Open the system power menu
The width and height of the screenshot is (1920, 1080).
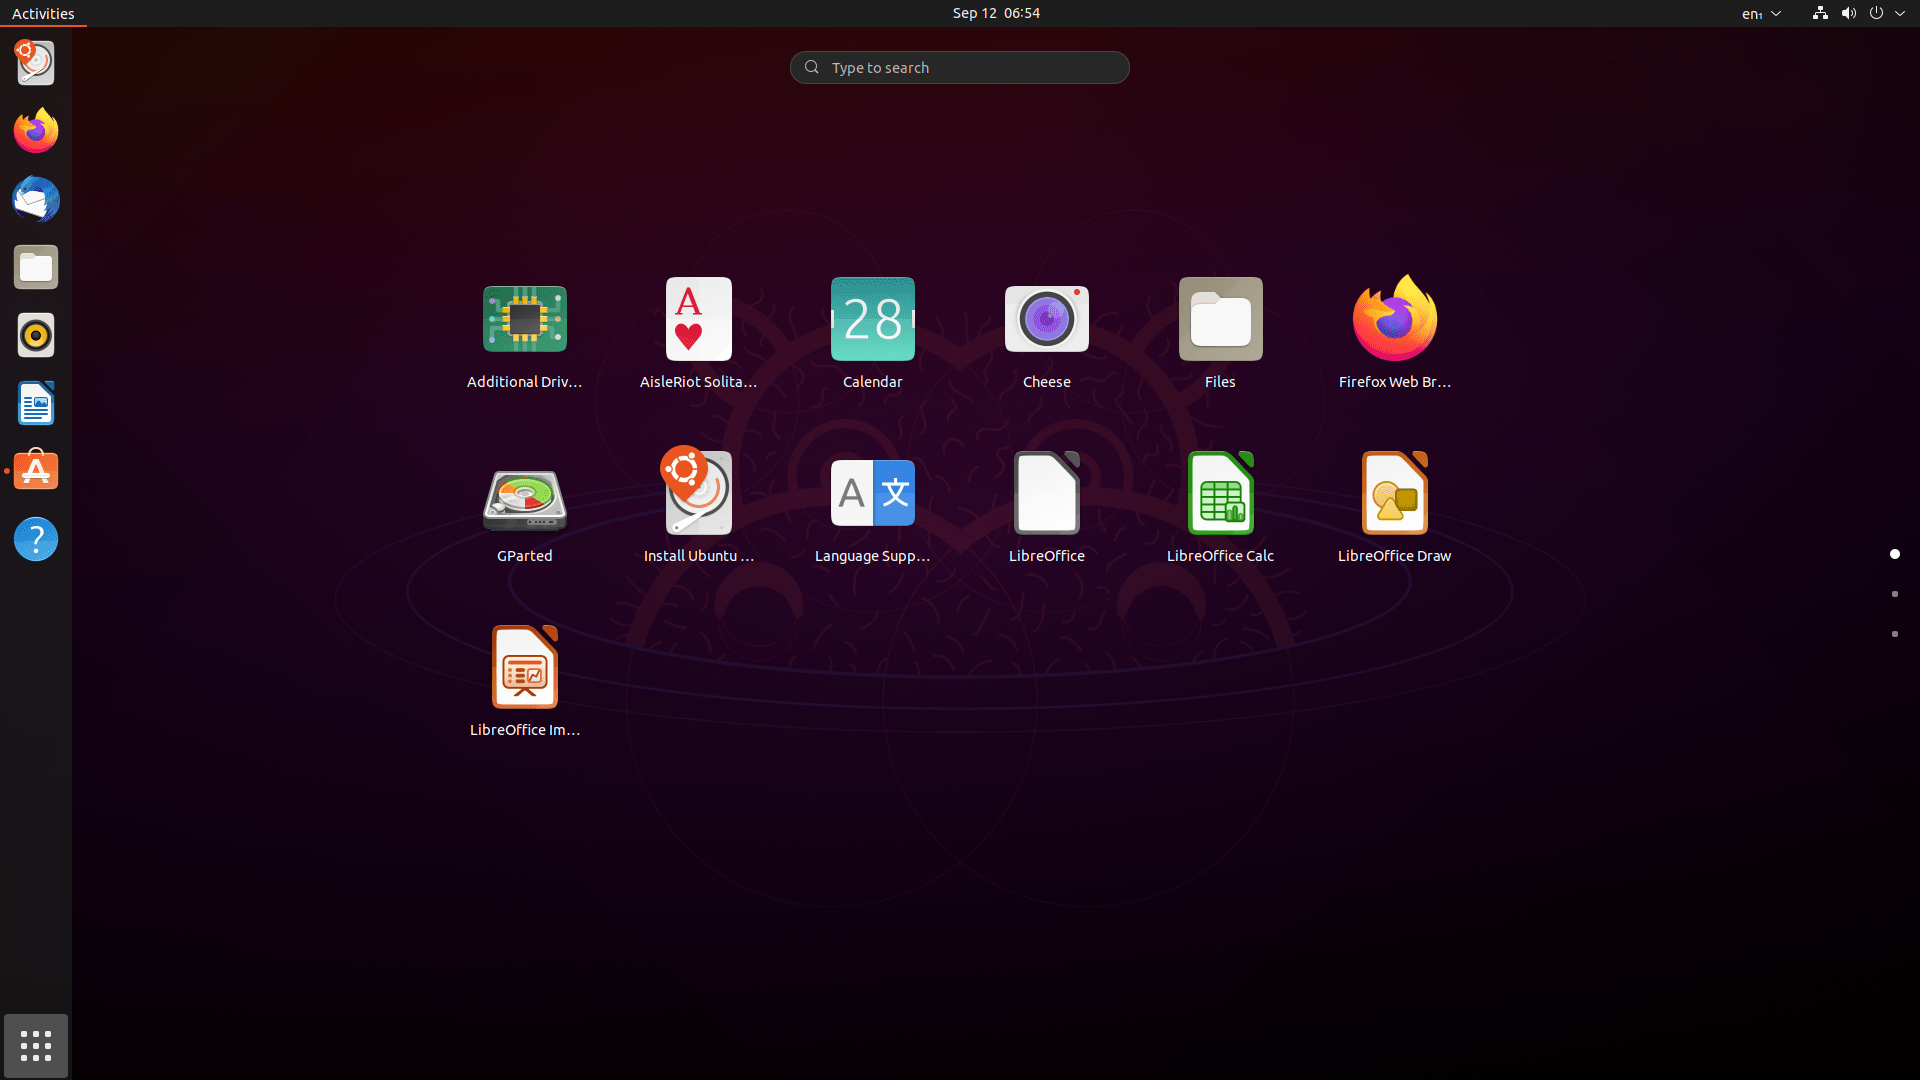pos(1876,13)
